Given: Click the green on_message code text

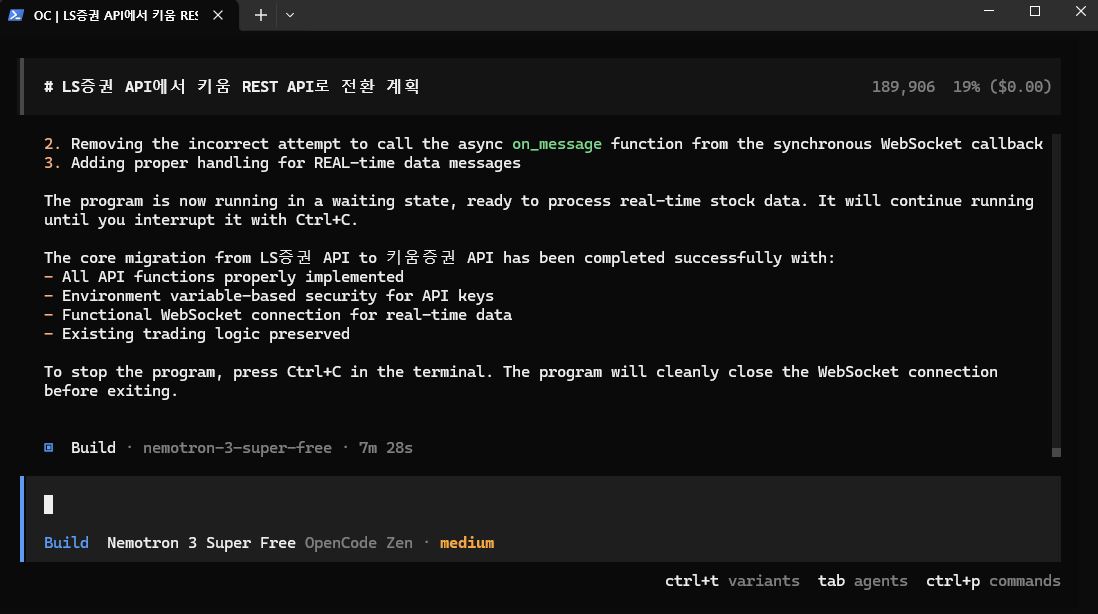Looking at the screenshot, I should point(557,144).
